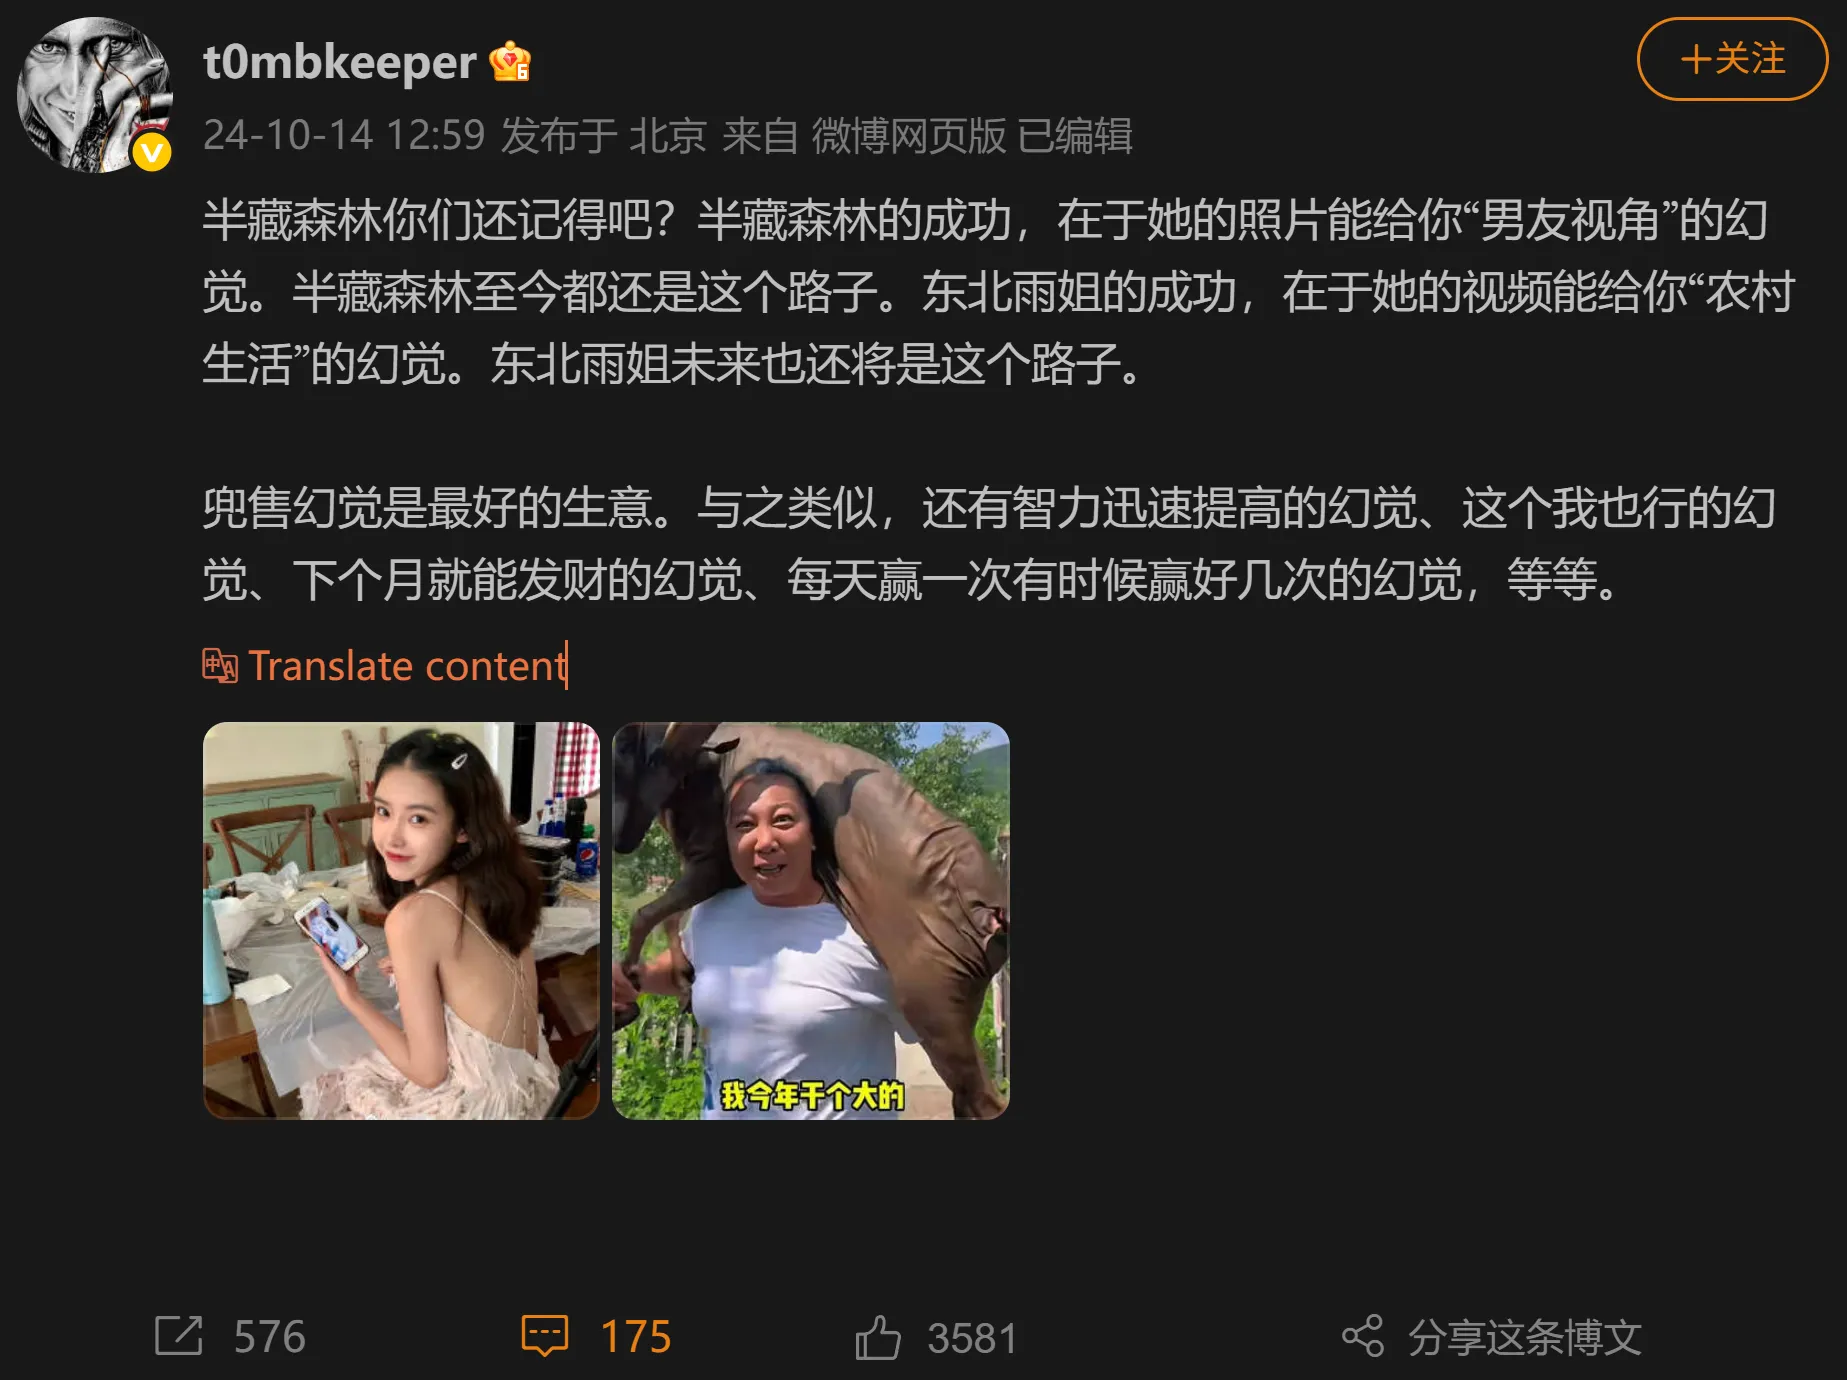Click the translate icon beside Translate content
Image resolution: width=1847 pixels, height=1380 pixels.
point(220,666)
